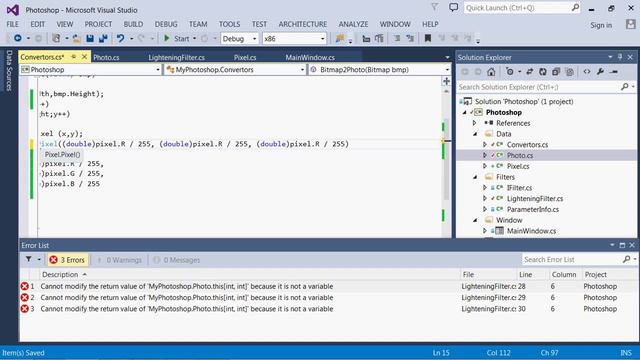Click the uncomment lines icon
640x360 pixels.
click(x=410, y=38)
